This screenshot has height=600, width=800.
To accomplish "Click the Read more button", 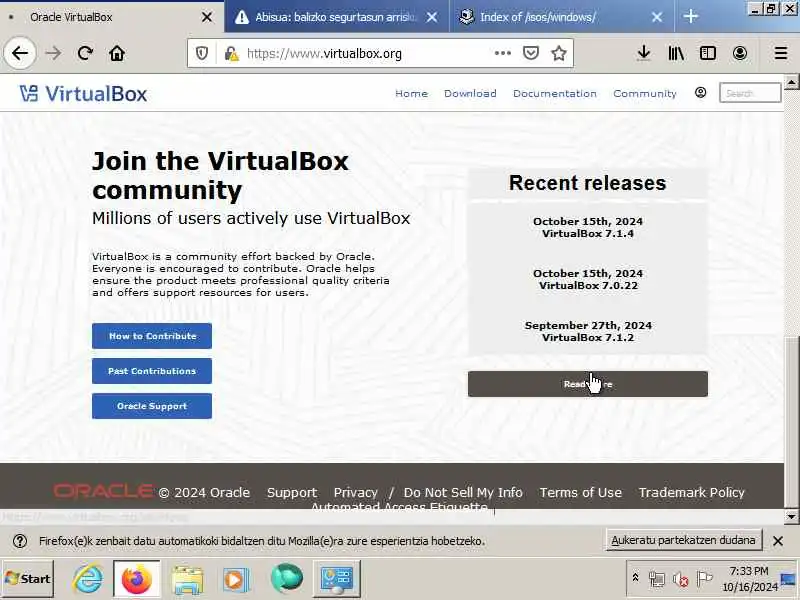I will coord(588,384).
